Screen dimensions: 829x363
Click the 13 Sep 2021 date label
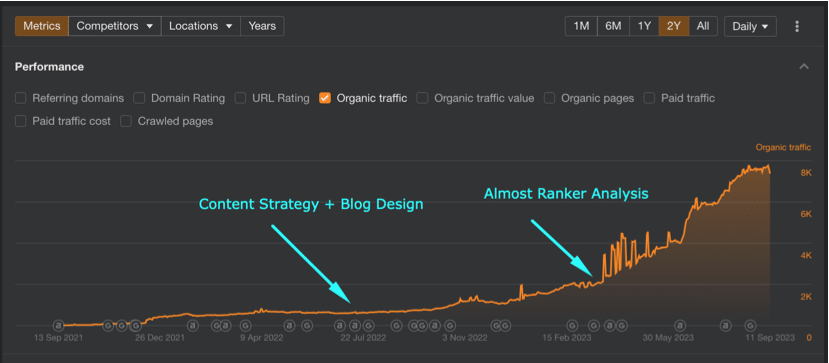[59, 337]
